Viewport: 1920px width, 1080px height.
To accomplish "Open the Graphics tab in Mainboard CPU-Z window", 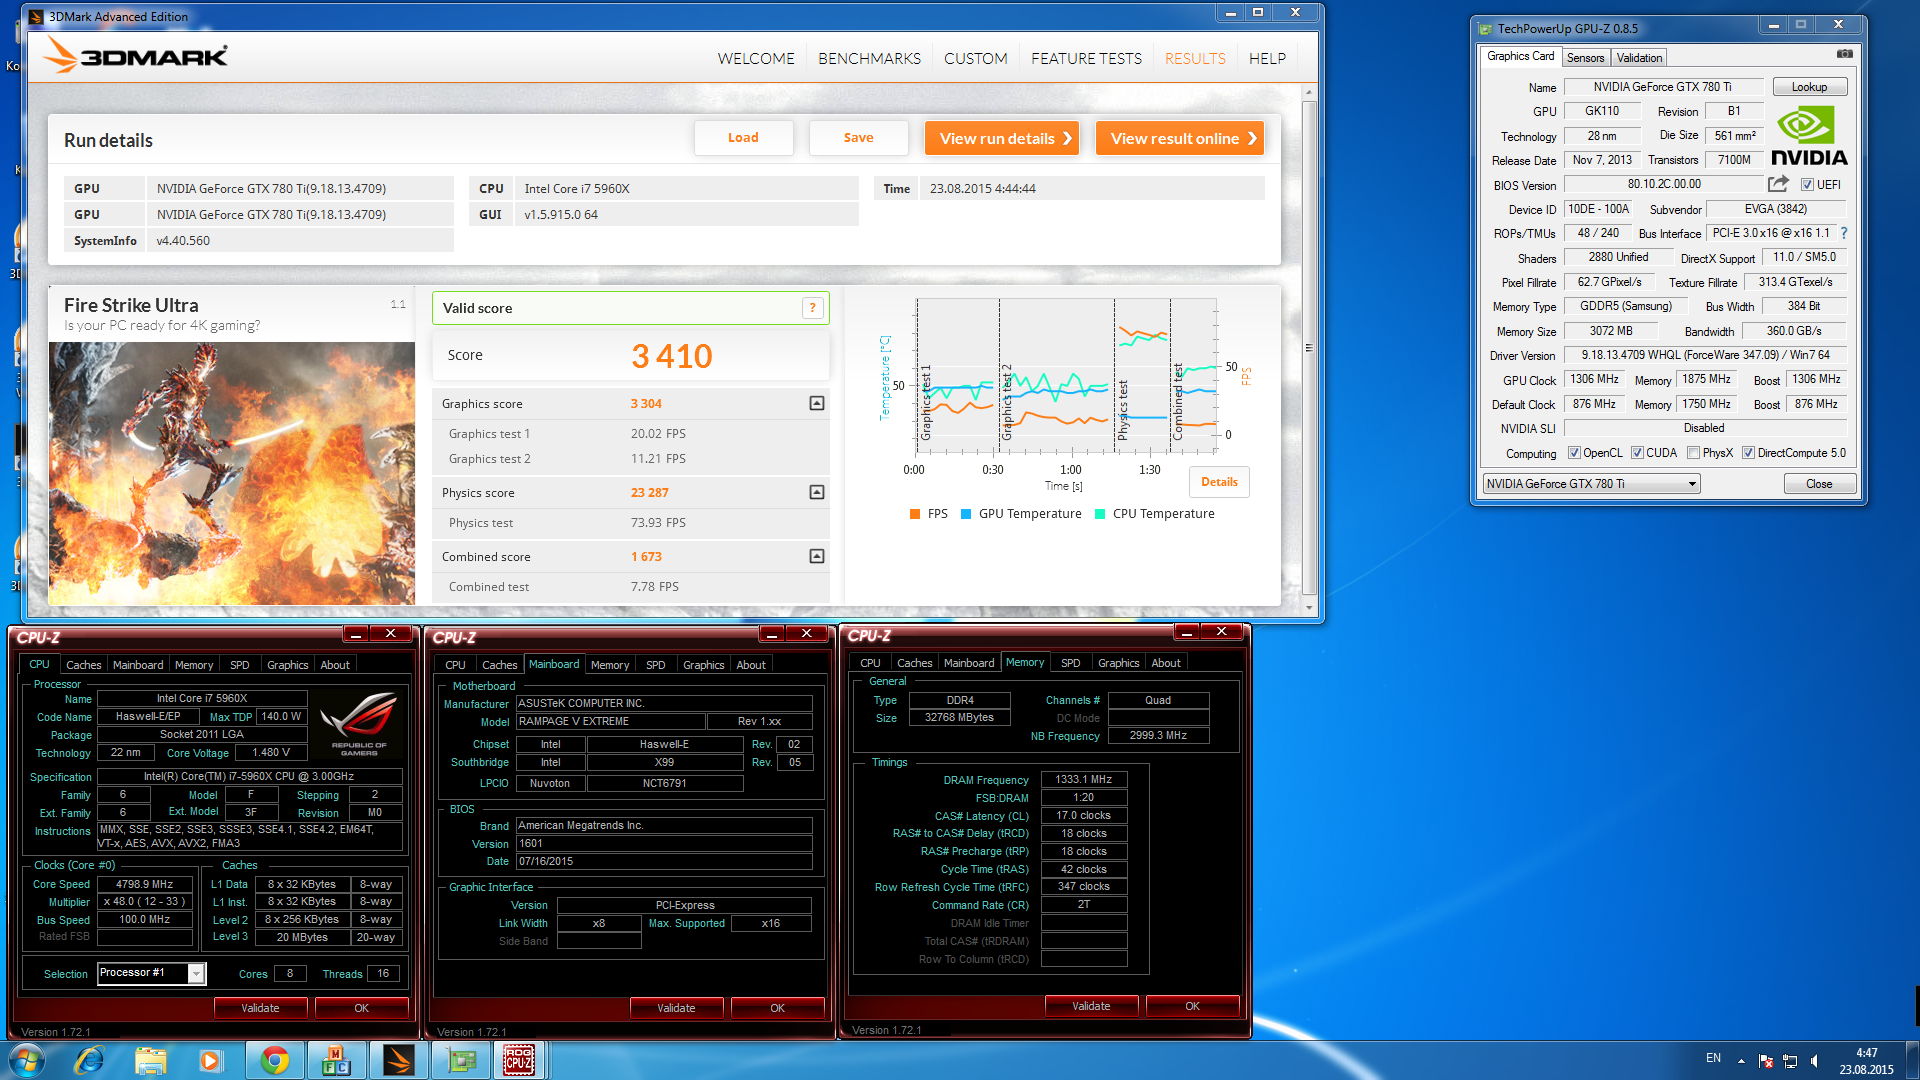I will coord(703,665).
